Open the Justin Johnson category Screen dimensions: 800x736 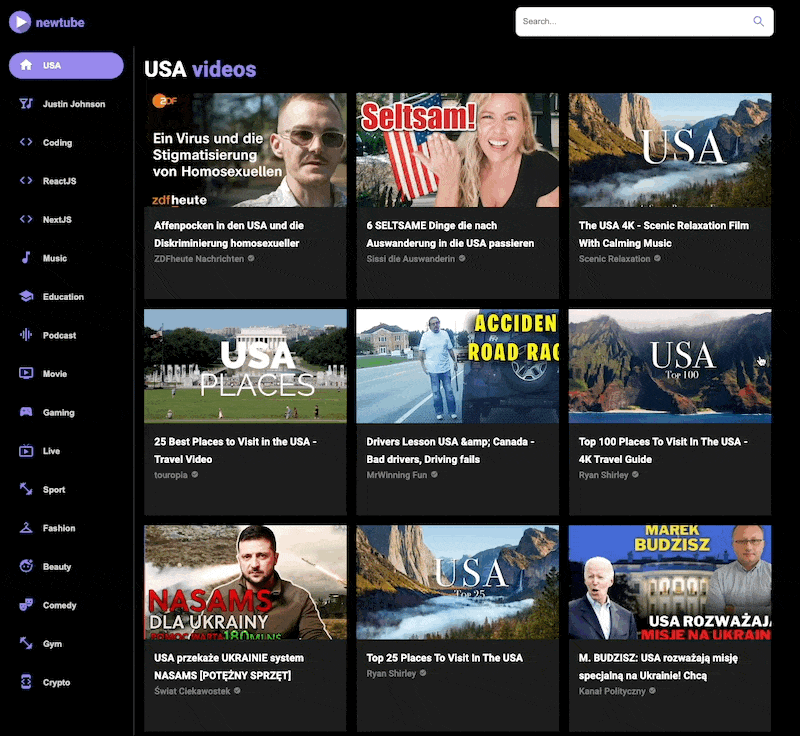click(66, 104)
